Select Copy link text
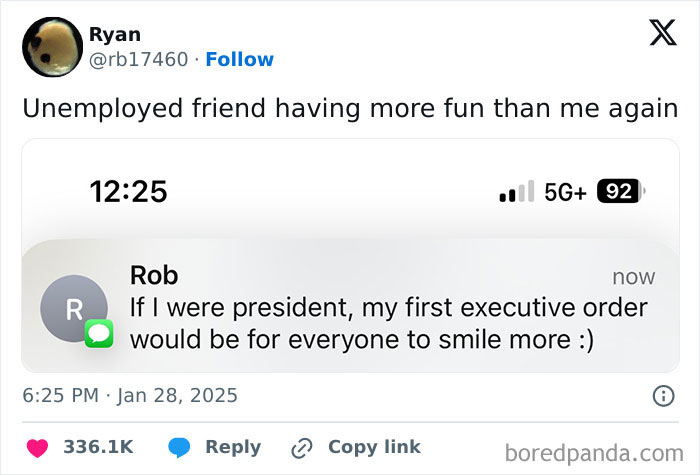 [x=374, y=447]
